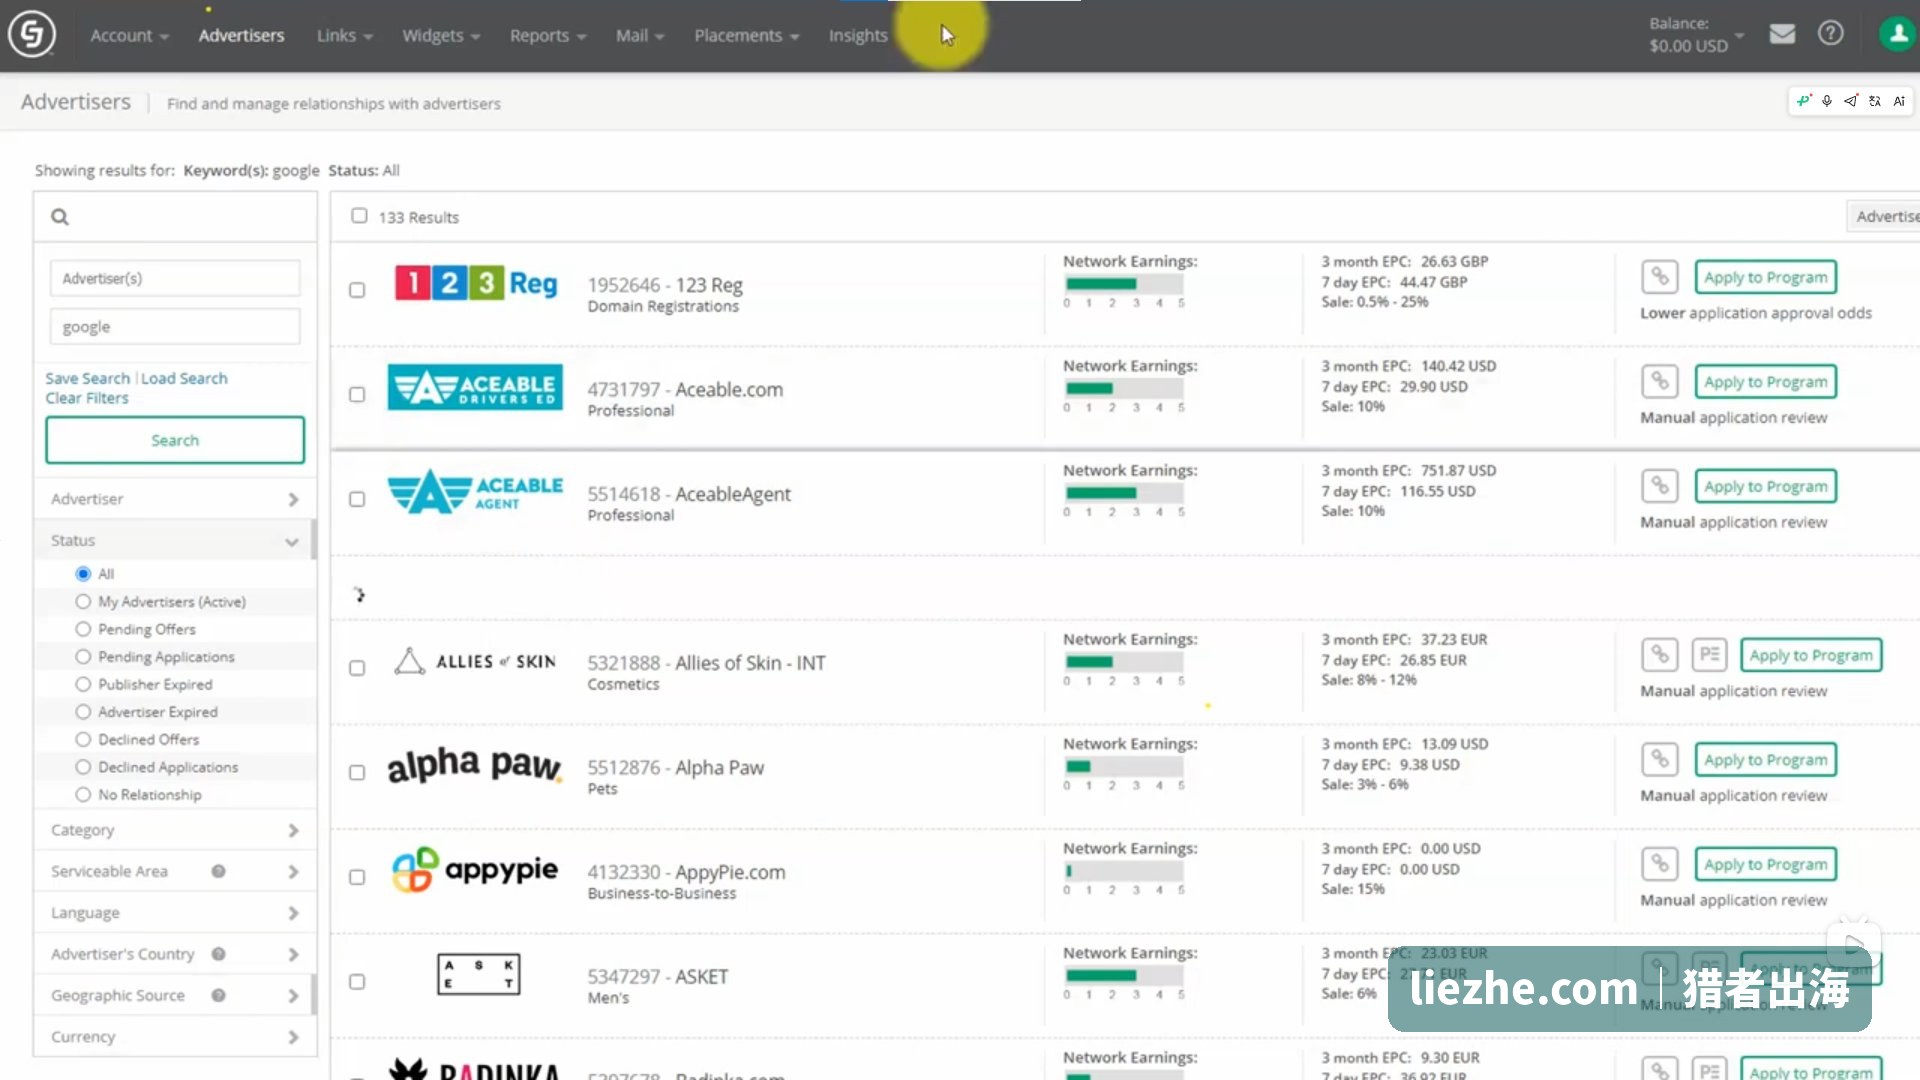Click the Advertiser(s) search type field
The height and width of the screenshot is (1080, 1920).
[x=175, y=278]
